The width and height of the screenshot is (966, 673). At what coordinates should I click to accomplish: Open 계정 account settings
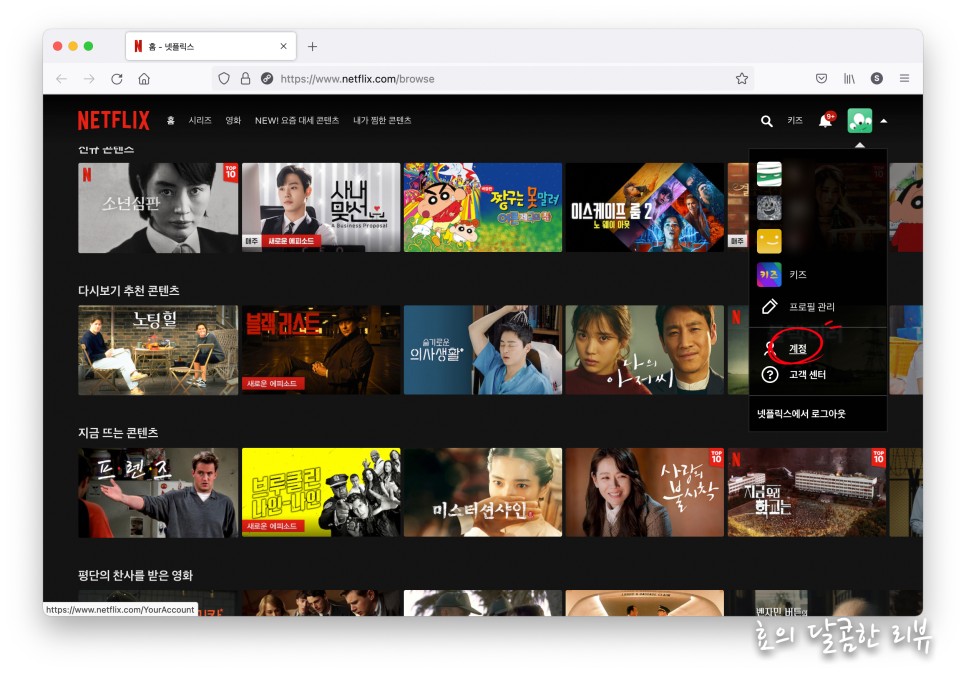click(798, 348)
